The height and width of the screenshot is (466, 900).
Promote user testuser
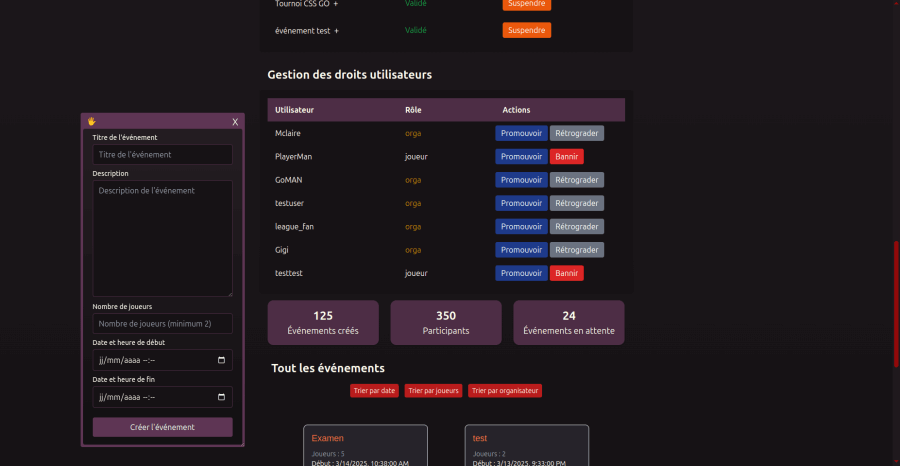coord(521,203)
